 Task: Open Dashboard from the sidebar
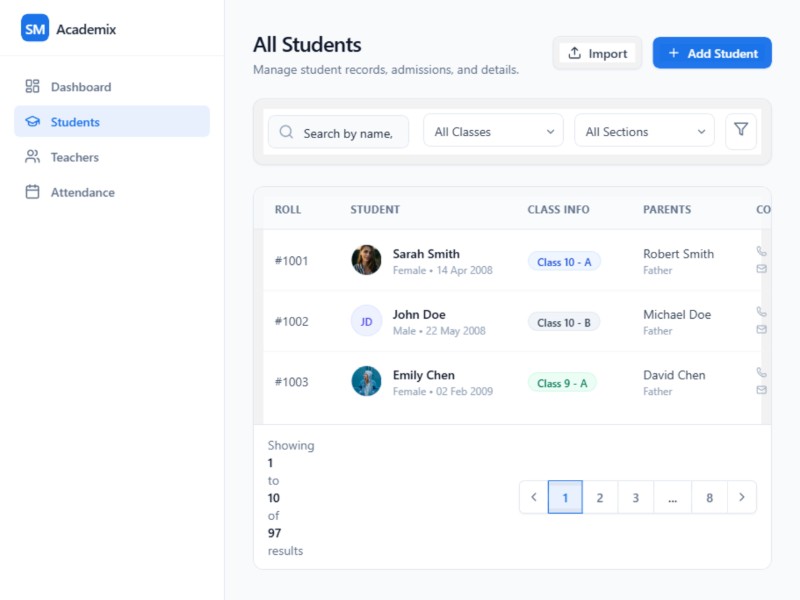81,87
